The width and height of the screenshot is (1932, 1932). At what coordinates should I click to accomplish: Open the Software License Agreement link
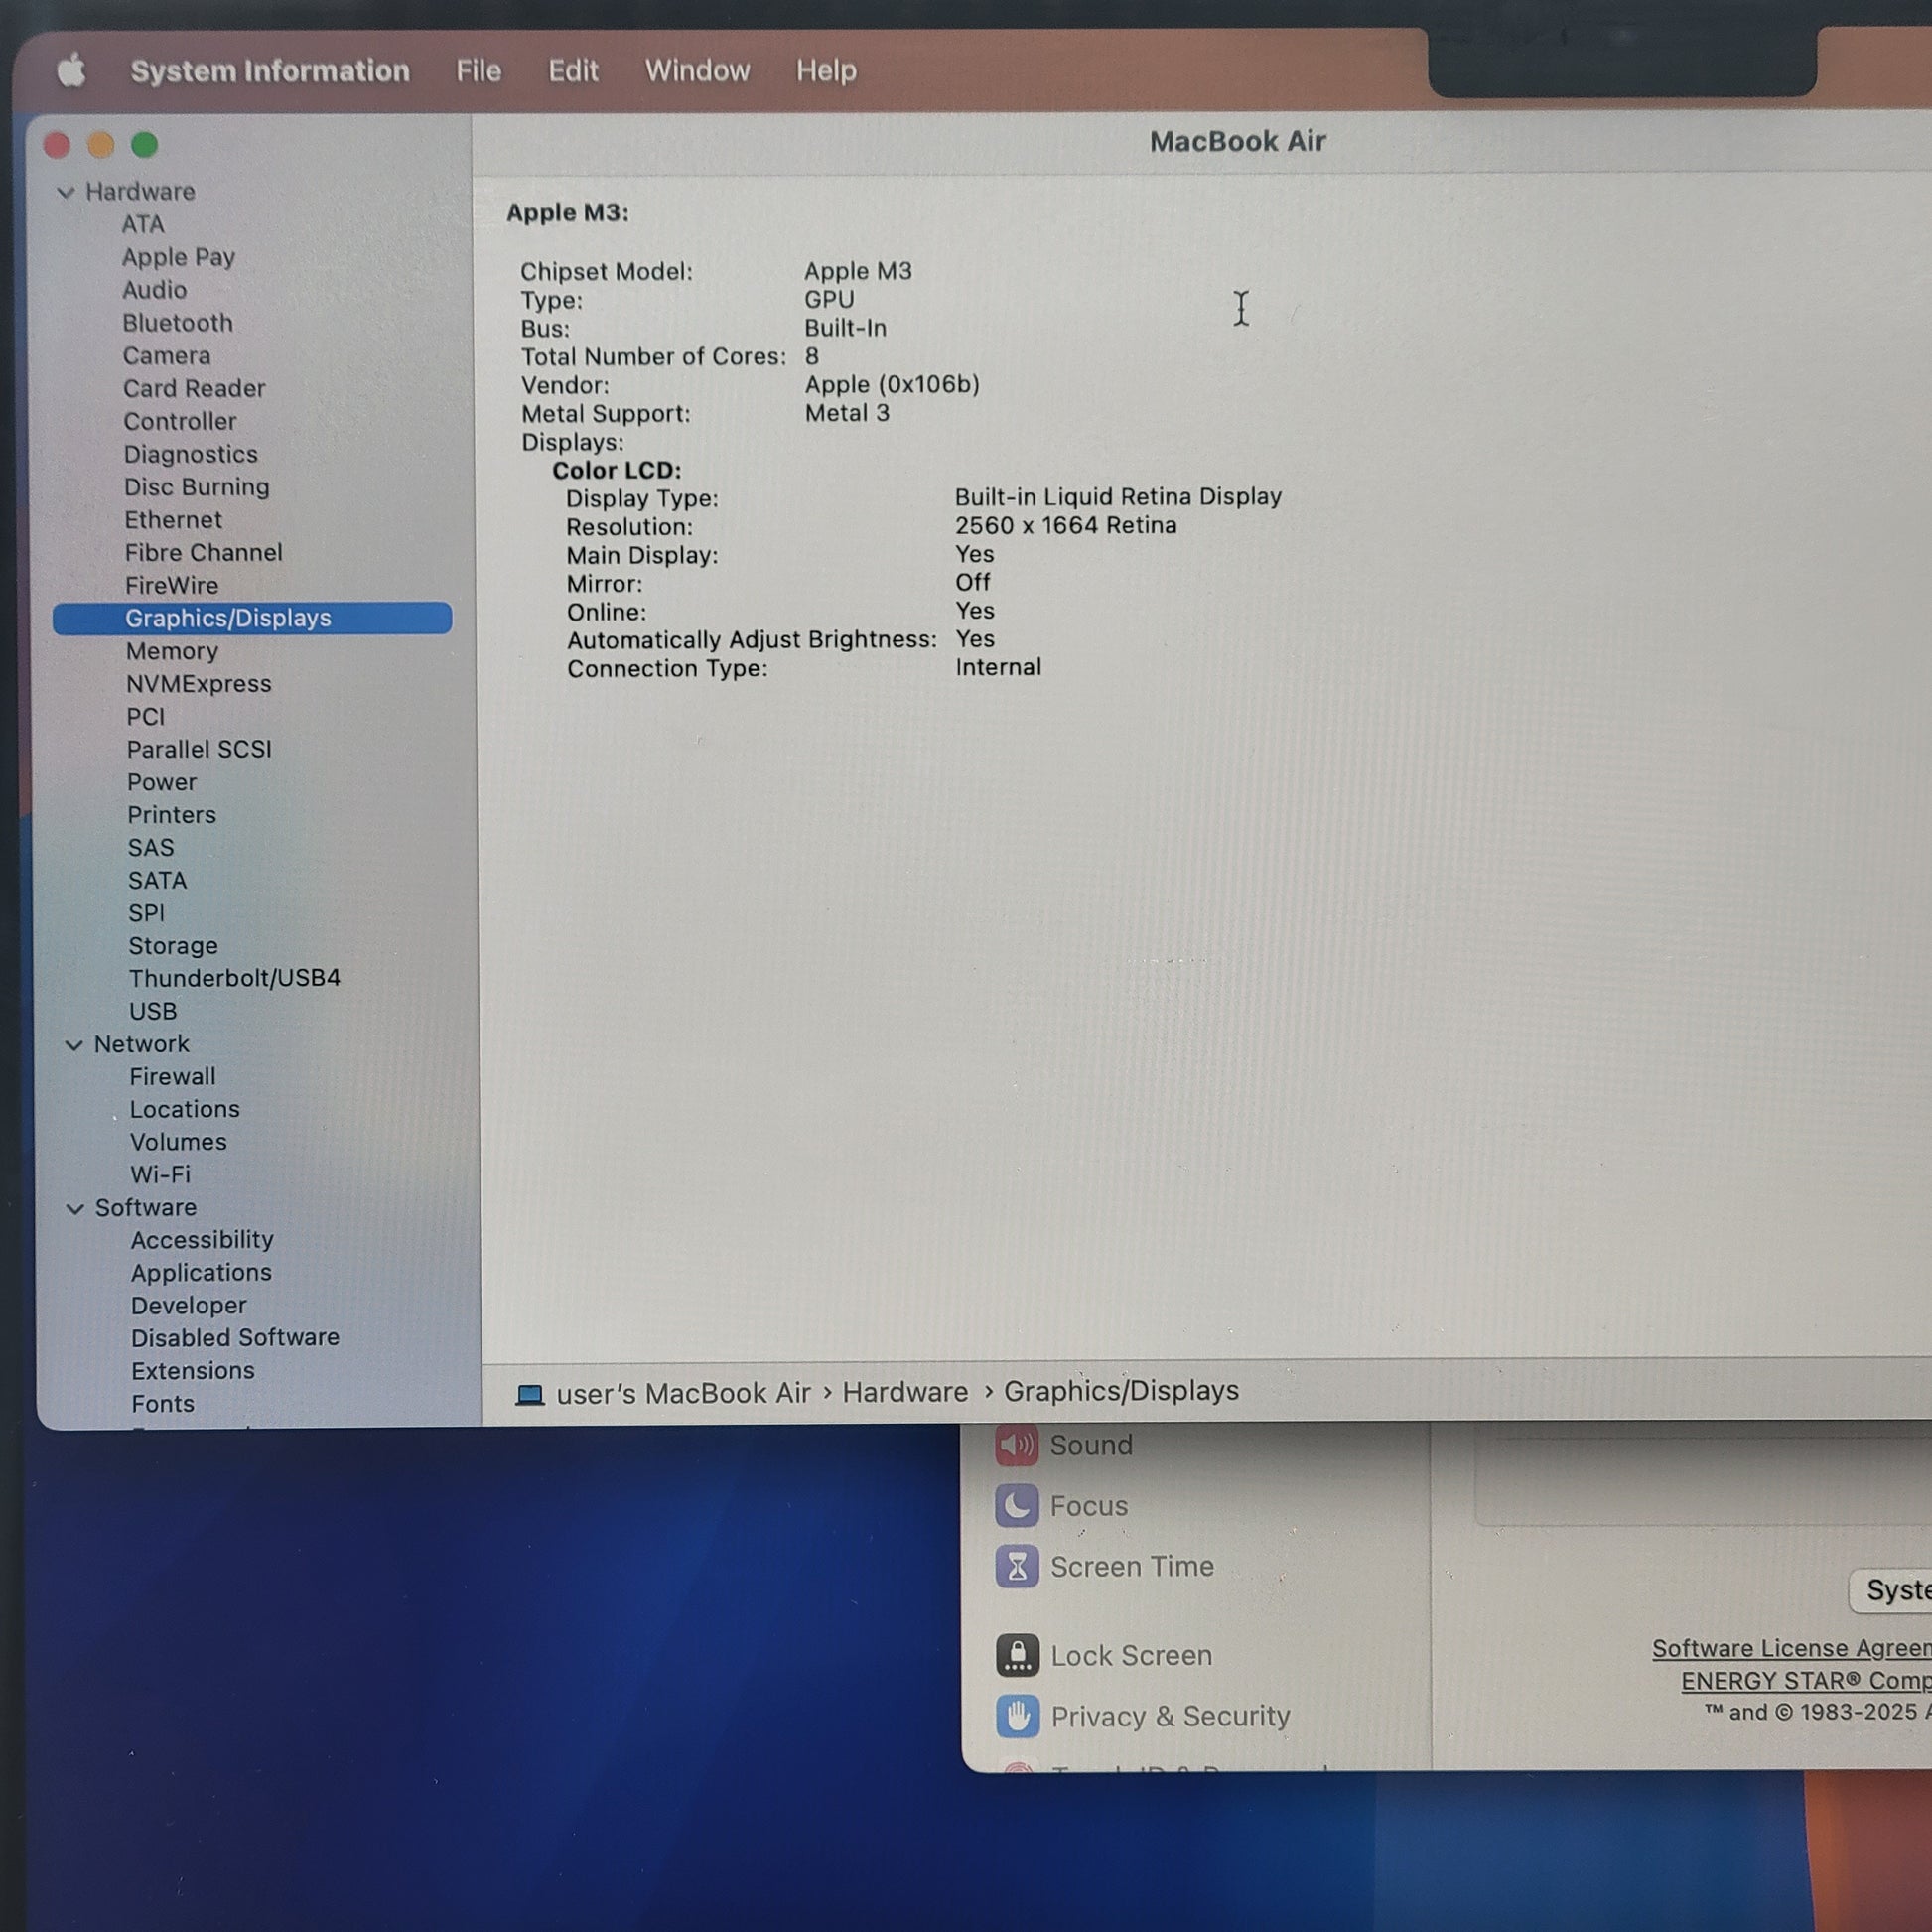point(1790,1648)
